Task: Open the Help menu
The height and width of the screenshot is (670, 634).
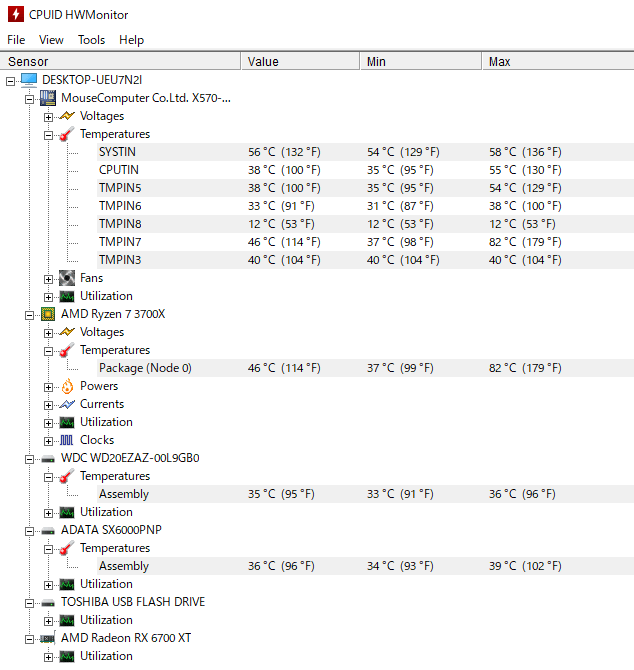Action: point(132,40)
